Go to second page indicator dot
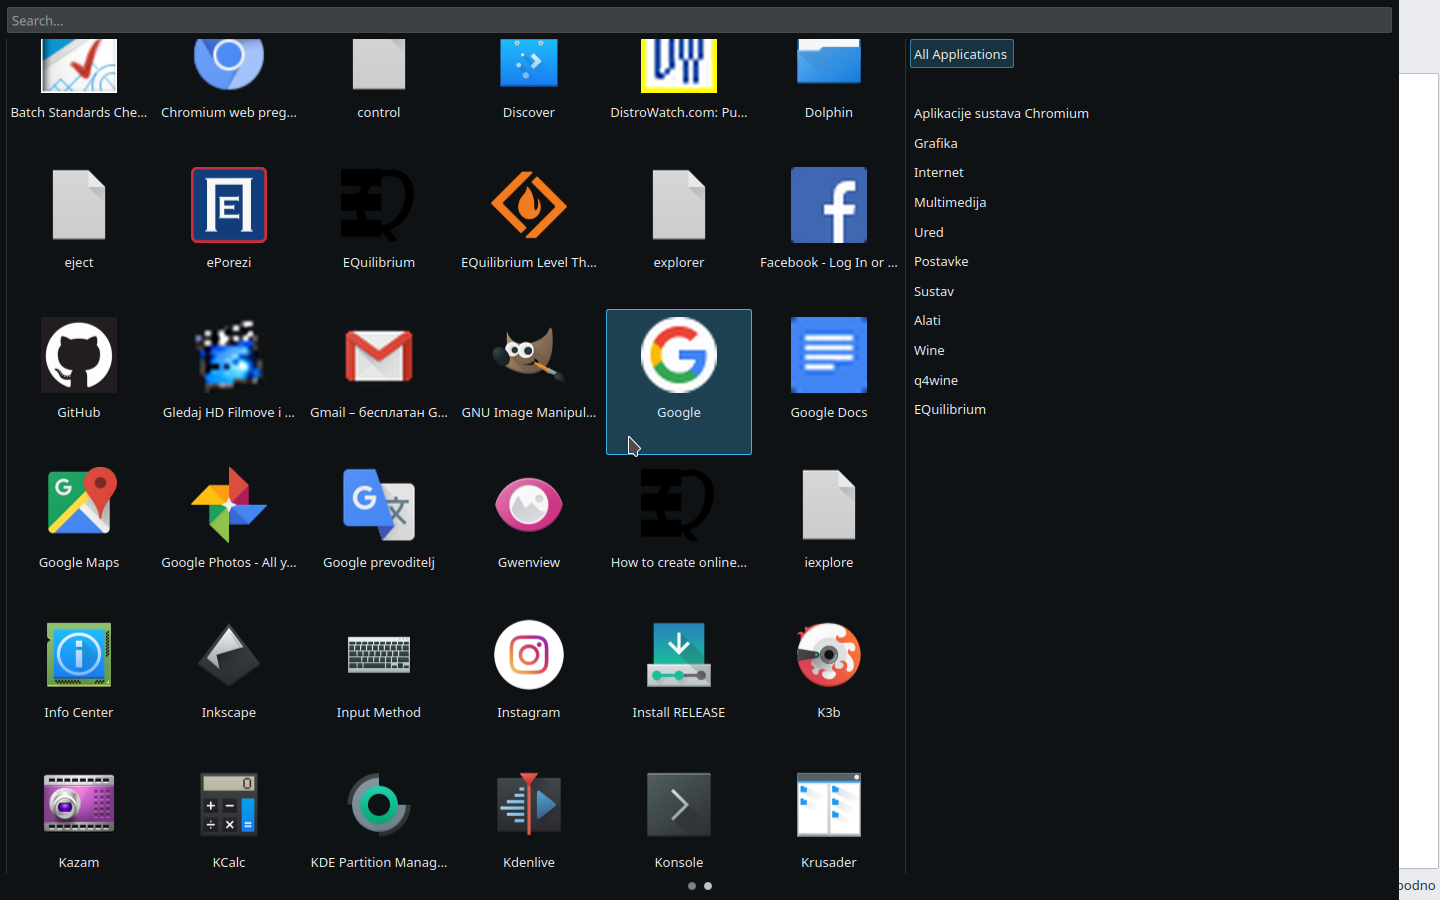 (708, 886)
